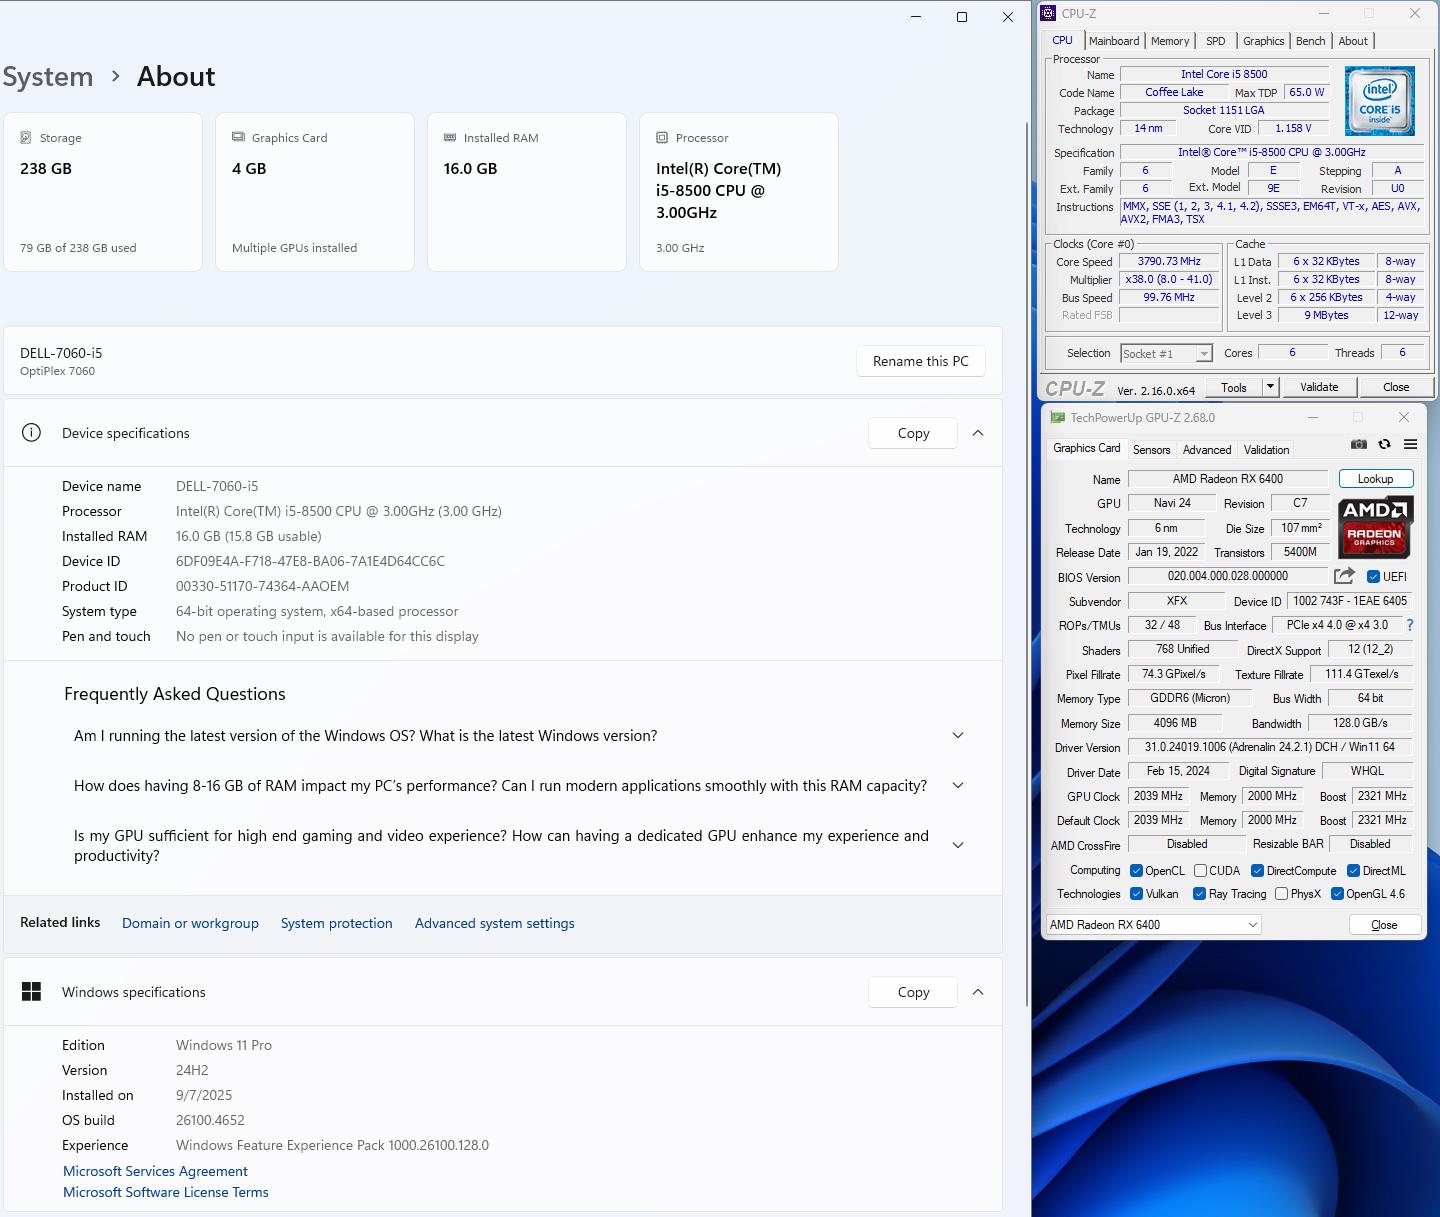Image resolution: width=1440 pixels, height=1217 pixels.
Task: Toggle the Vulkan checkbox
Action: pyautogui.click(x=1136, y=894)
